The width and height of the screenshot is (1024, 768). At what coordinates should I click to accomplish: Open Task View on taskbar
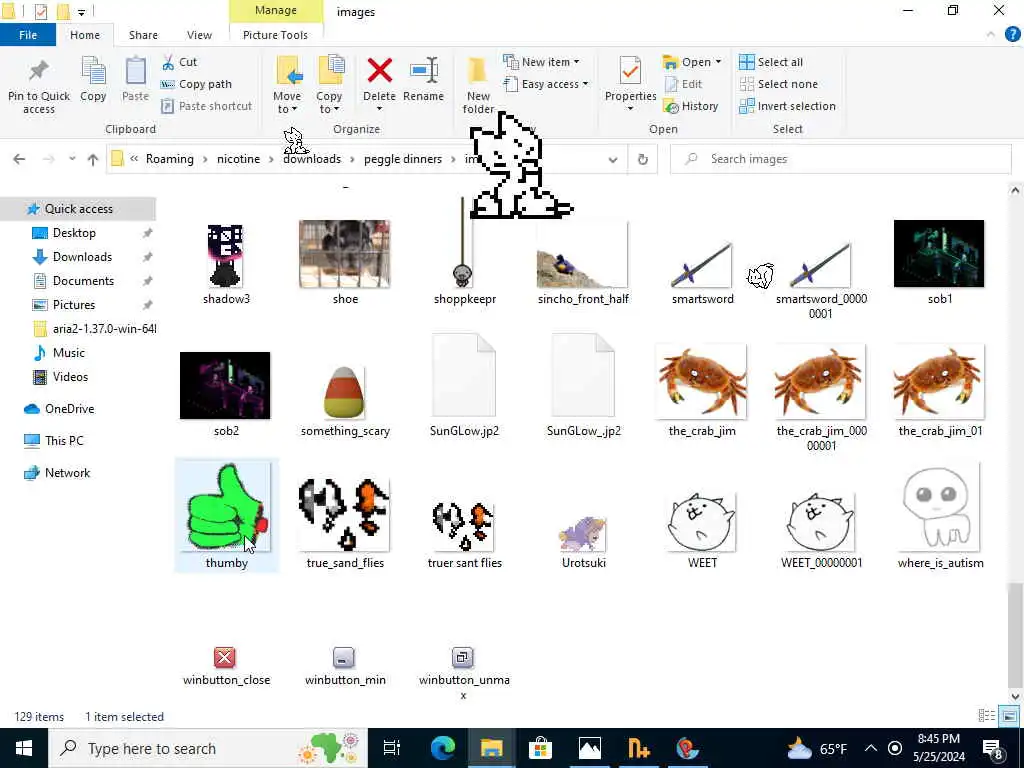coord(391,748)
